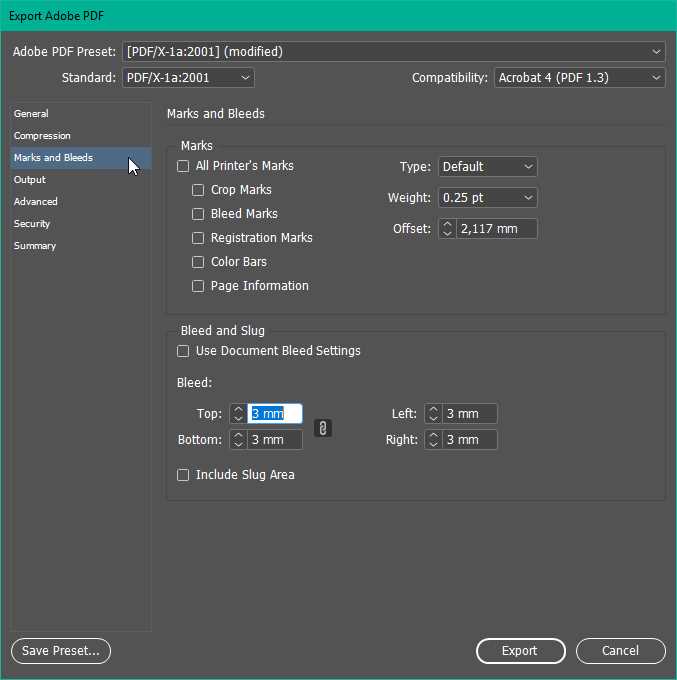This screenshot has width=677, height=680.
Task: Click the Offset stepper arrows
Action: point(447,229)
